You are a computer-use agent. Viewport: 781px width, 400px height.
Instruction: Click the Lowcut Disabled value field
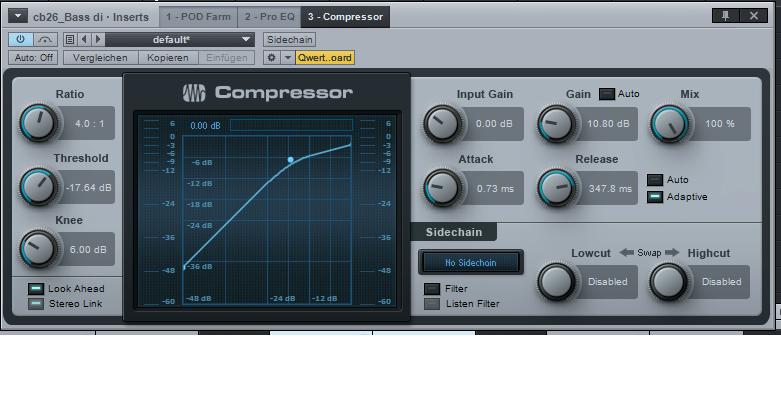click(608, 281)
